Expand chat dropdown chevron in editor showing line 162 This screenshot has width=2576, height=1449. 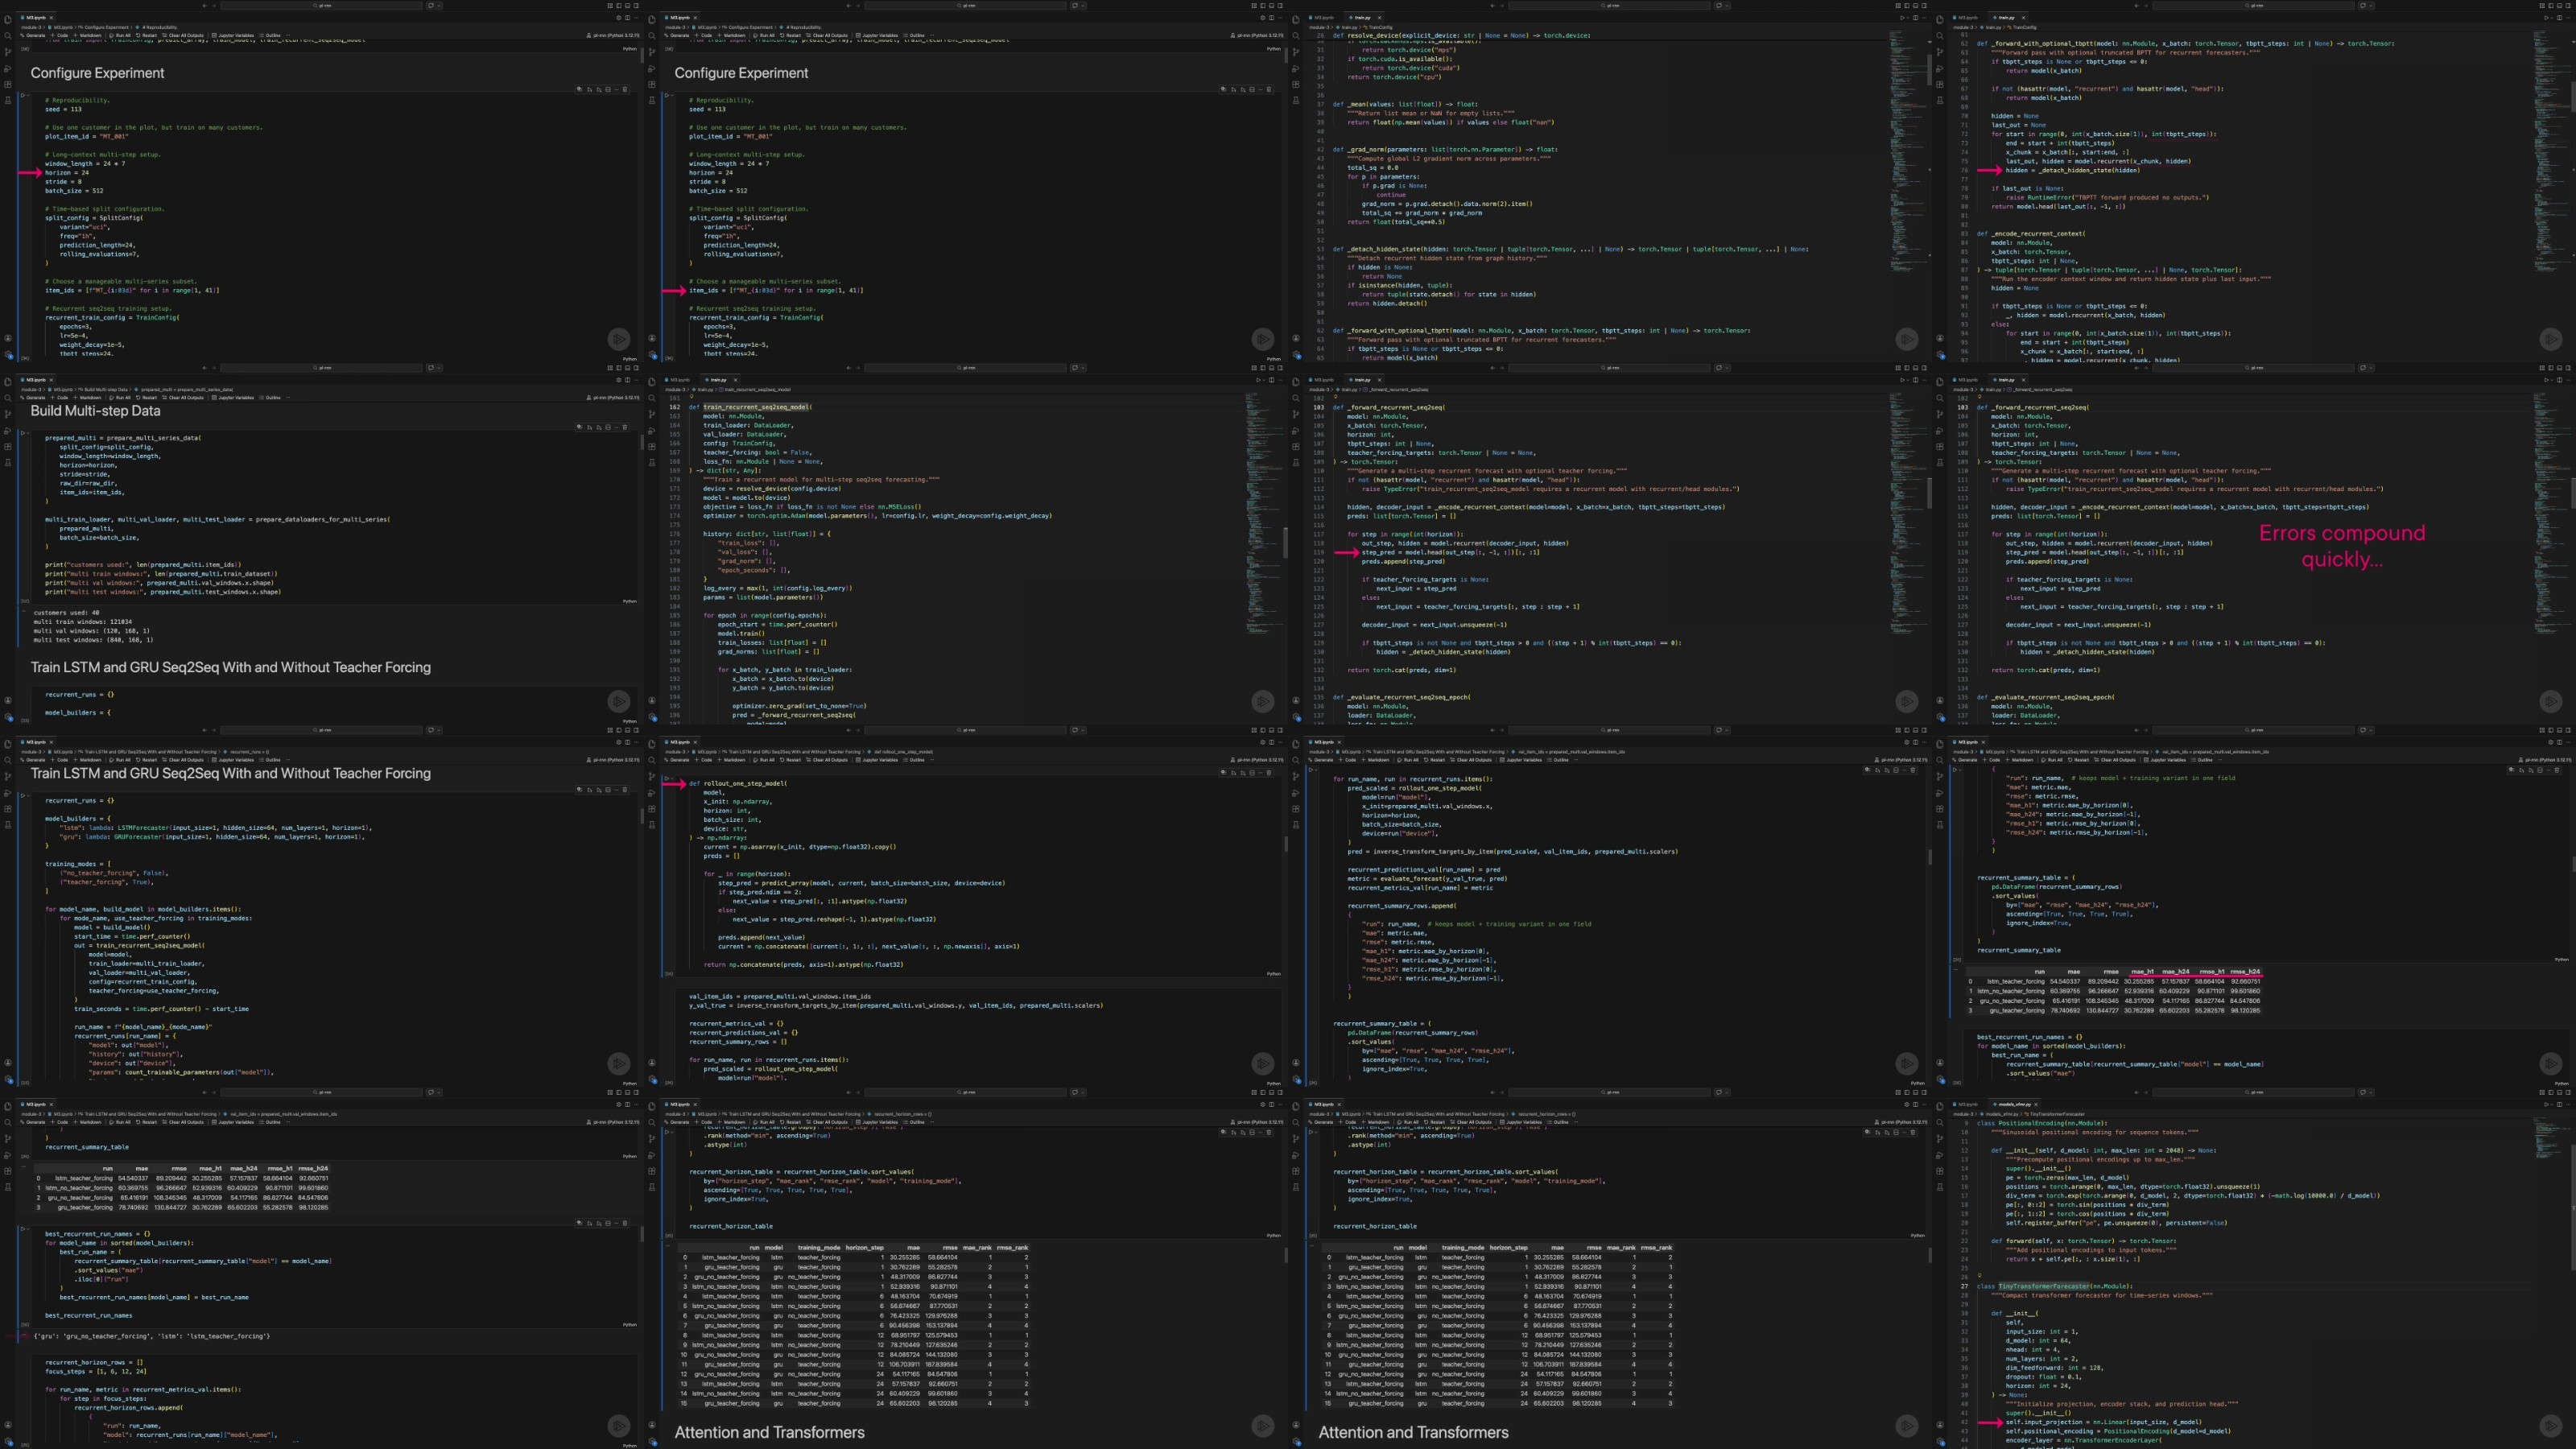point(1084,367)
